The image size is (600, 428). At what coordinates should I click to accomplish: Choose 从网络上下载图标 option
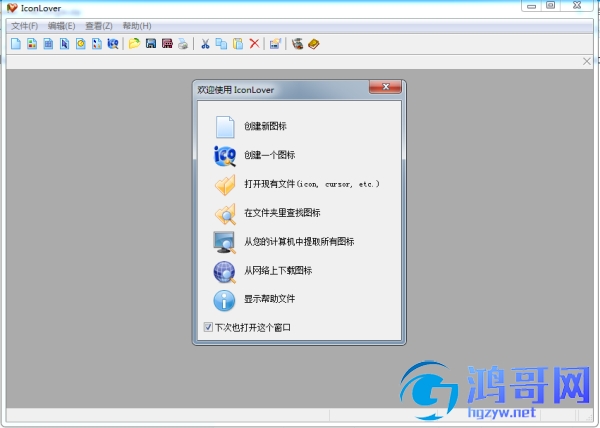coord(278,270)
